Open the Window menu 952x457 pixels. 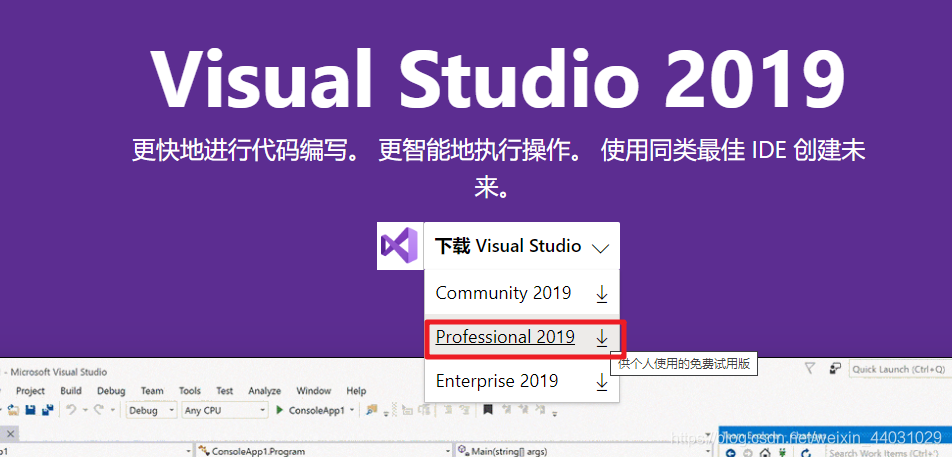coord(314,391)
